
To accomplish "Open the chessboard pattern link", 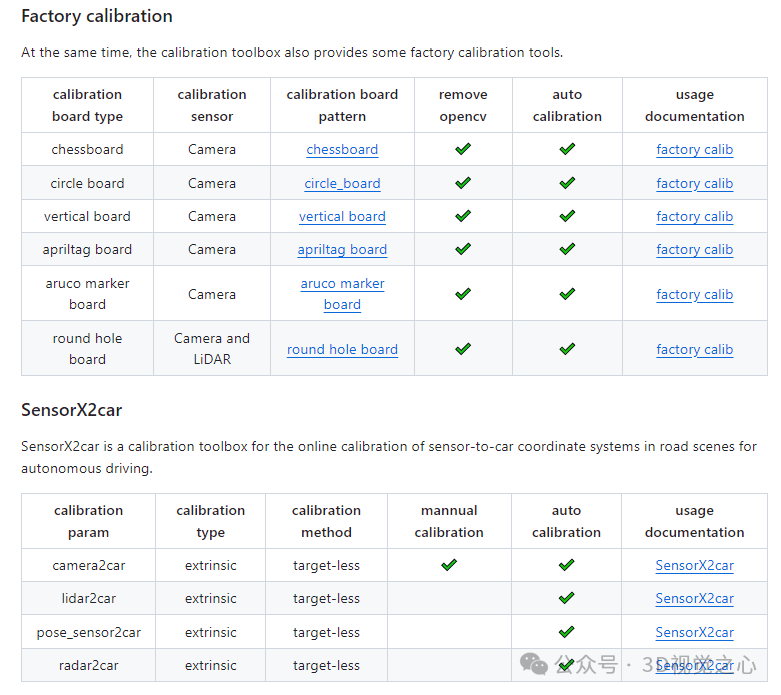I will pos(342,150).
